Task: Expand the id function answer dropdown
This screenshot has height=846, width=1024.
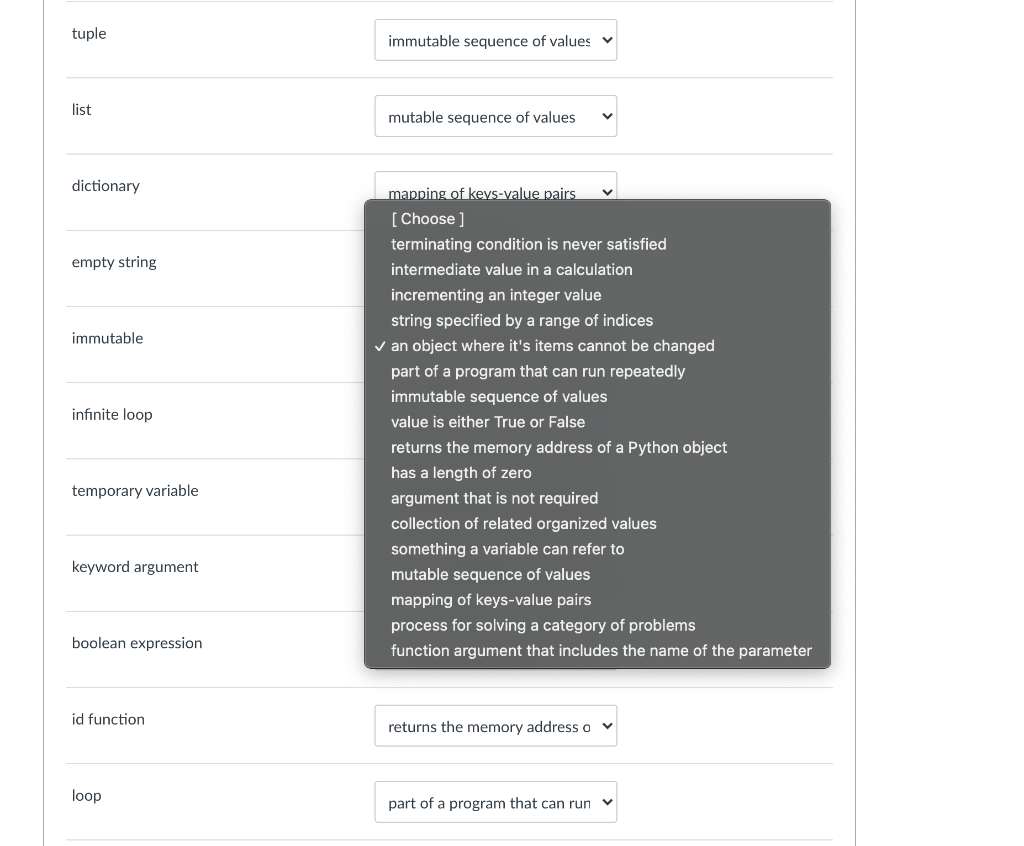Action: 495,727
